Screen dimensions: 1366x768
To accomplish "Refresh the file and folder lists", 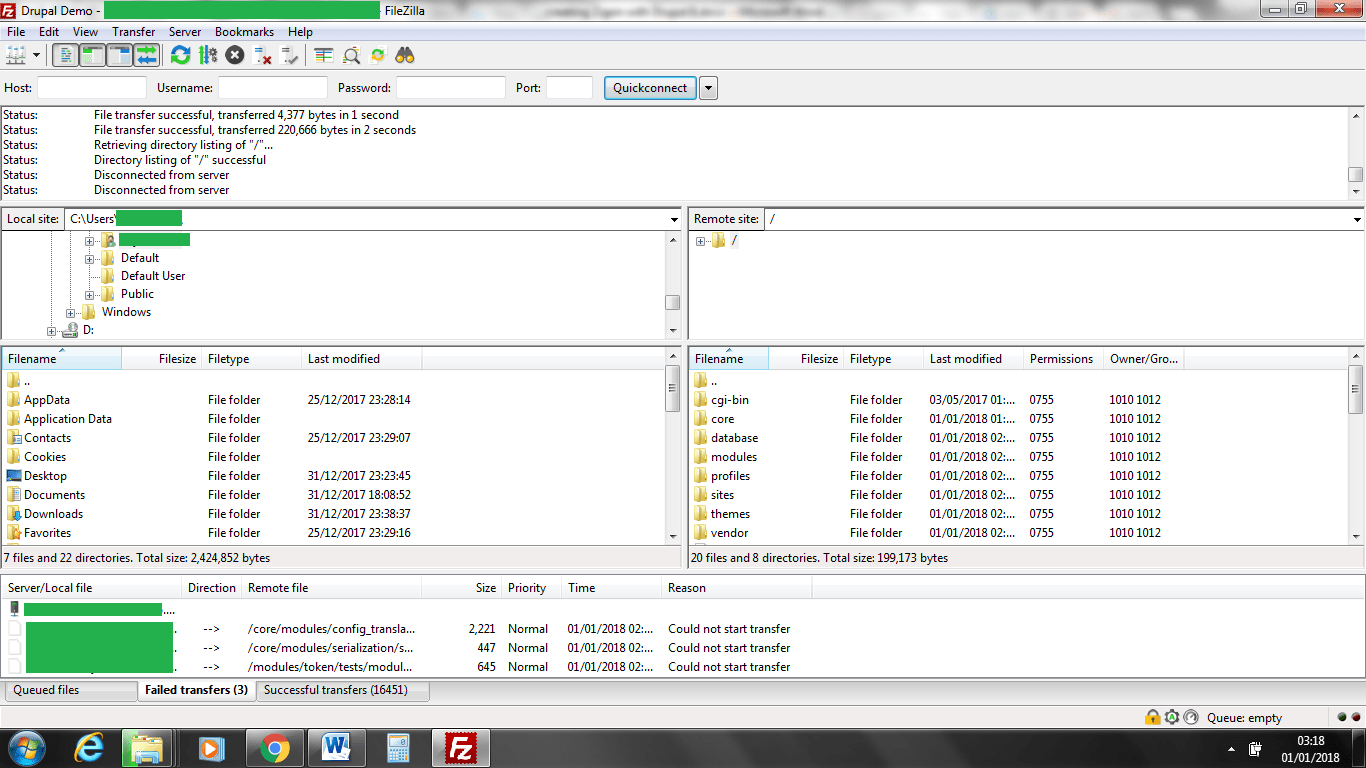I will 180,55.
